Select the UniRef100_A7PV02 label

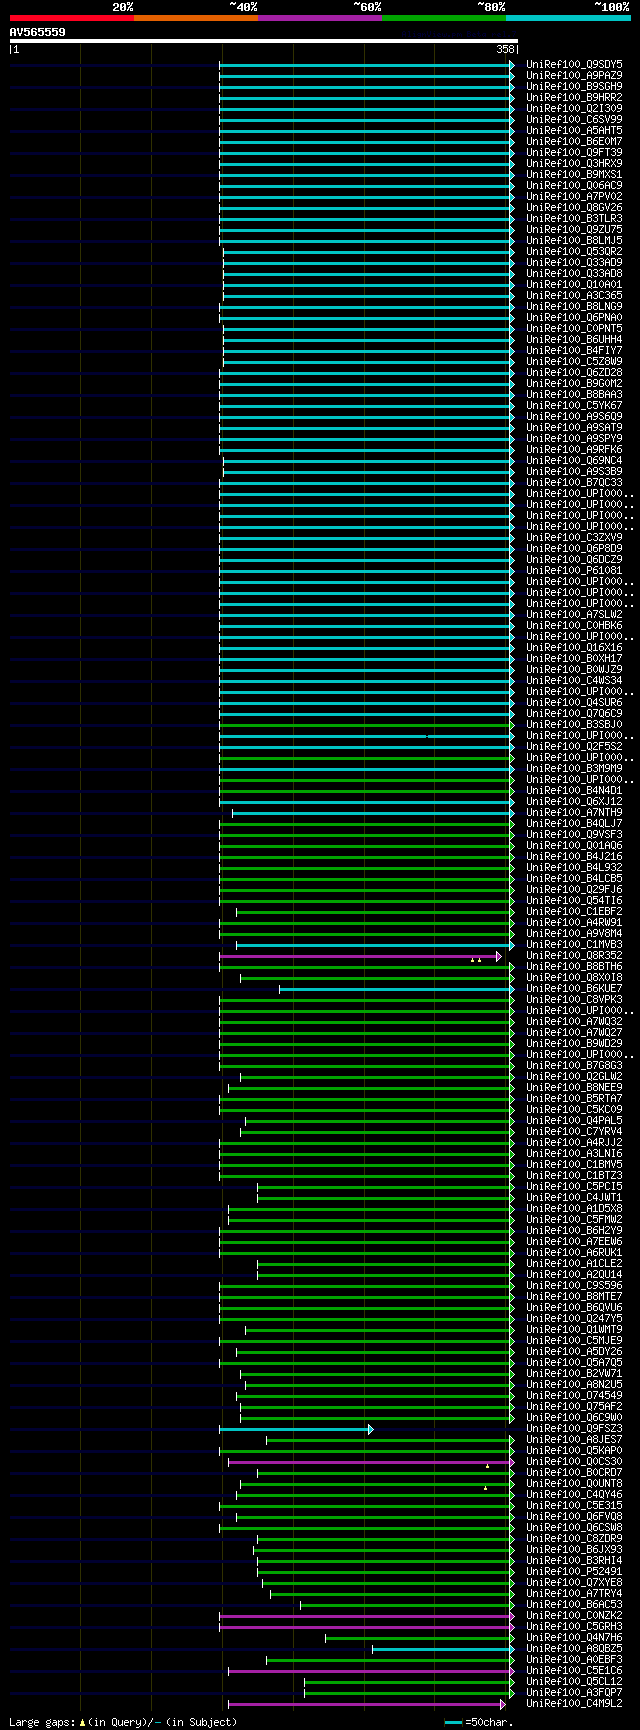coord(574,196)
